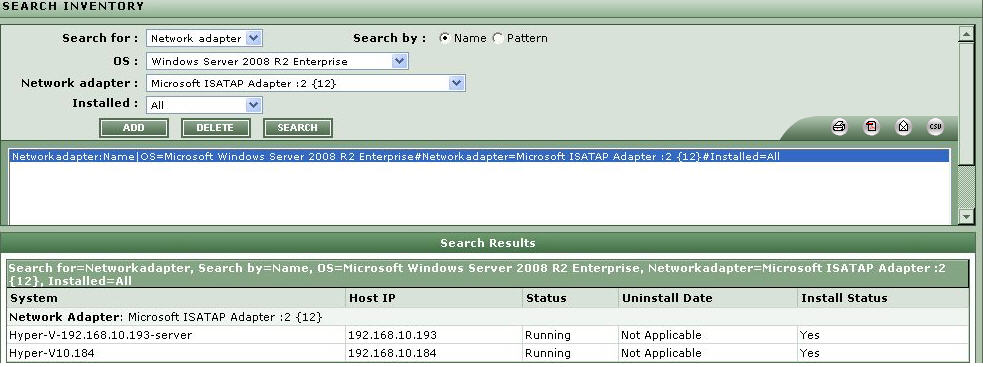Click the DELETE button
This screenshot has height=367, width=983.
point(215,128)
